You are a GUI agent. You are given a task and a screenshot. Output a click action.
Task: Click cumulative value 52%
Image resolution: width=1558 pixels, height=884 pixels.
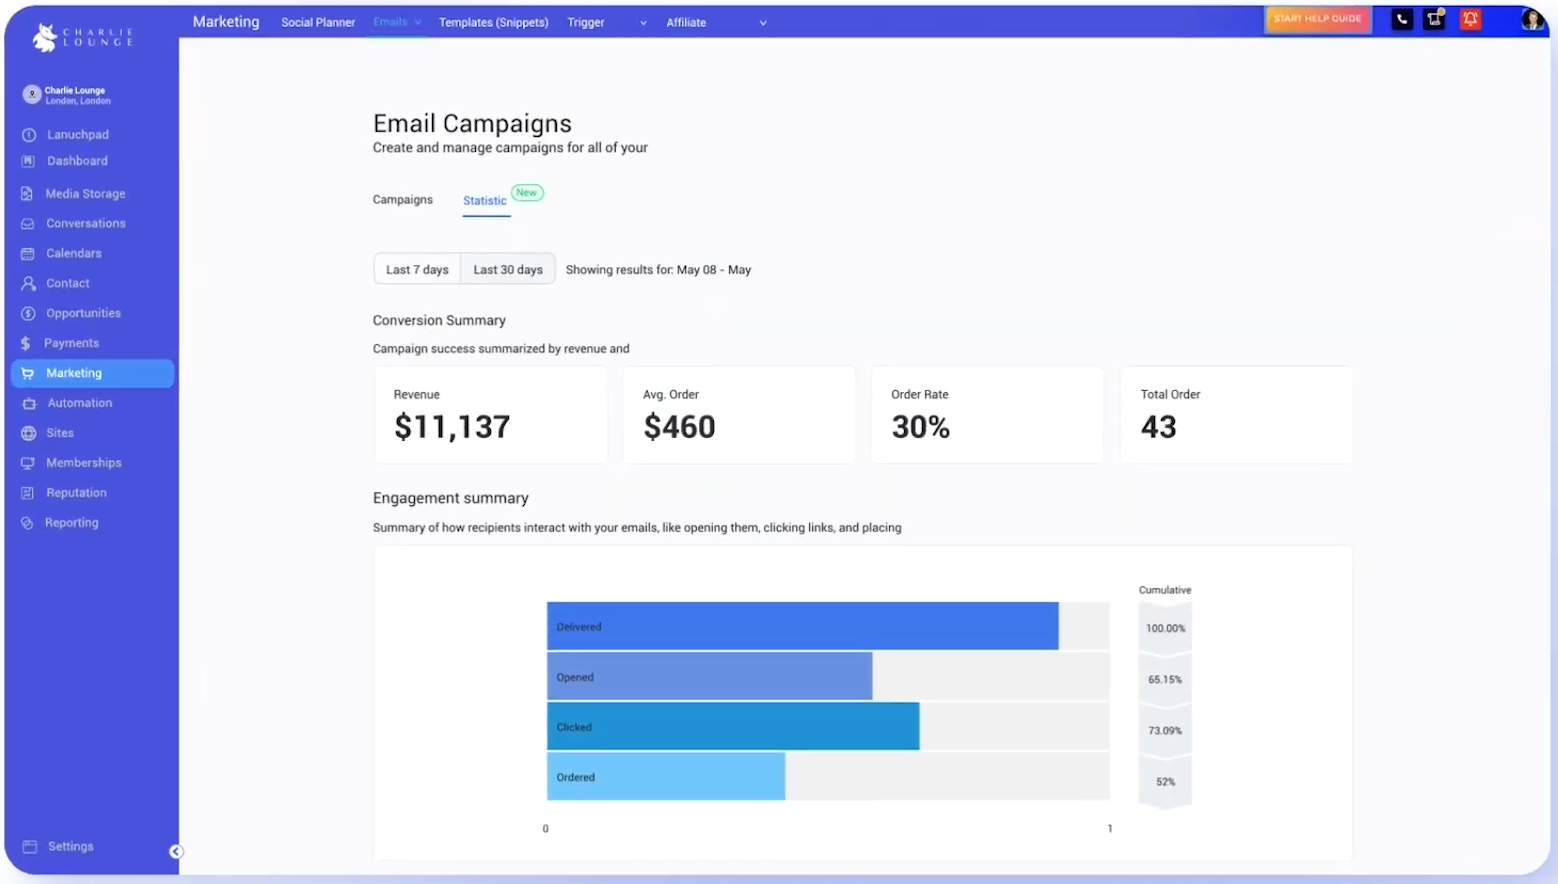1165,782
